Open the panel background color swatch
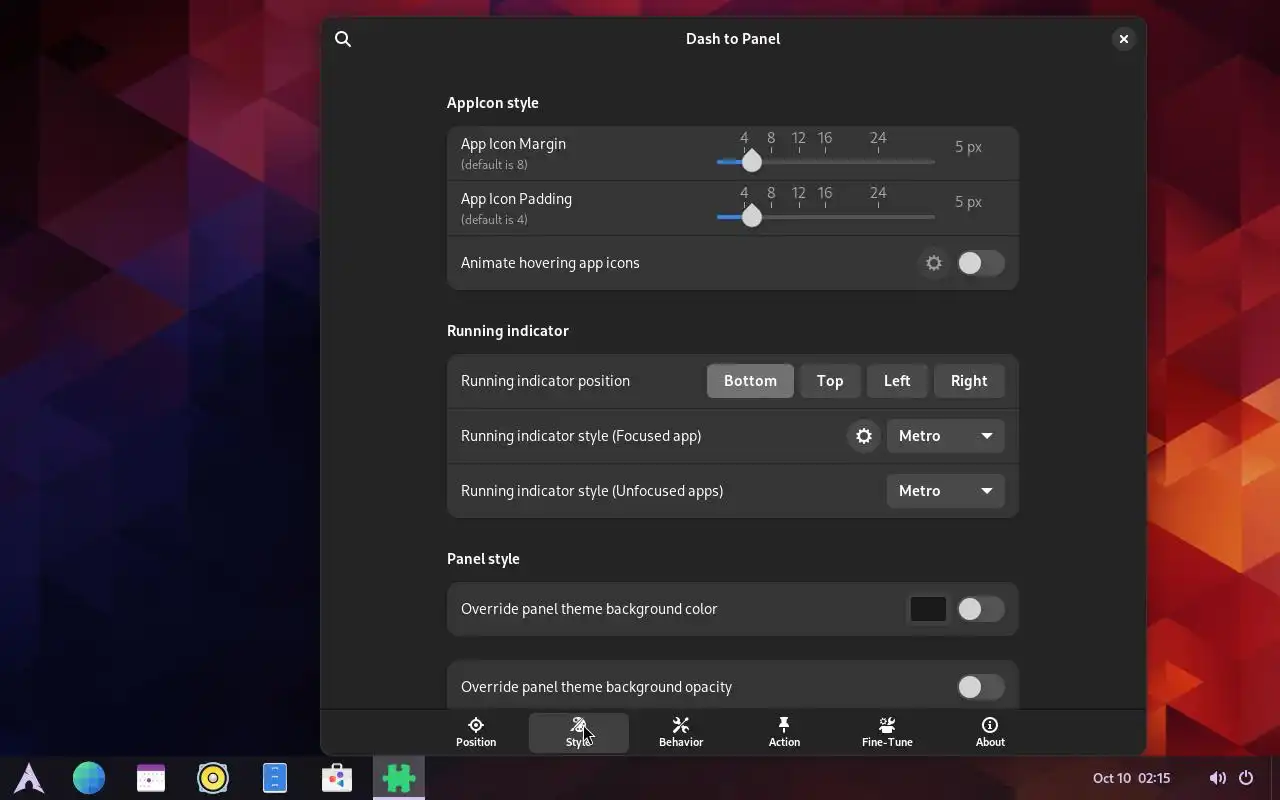The image size is (1280, 800). point(928,609)
